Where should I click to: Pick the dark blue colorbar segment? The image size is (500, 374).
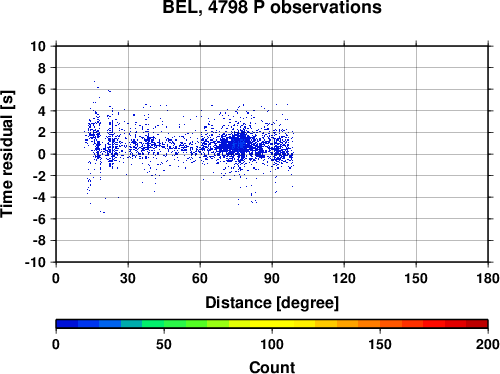(x=67, y=324)
